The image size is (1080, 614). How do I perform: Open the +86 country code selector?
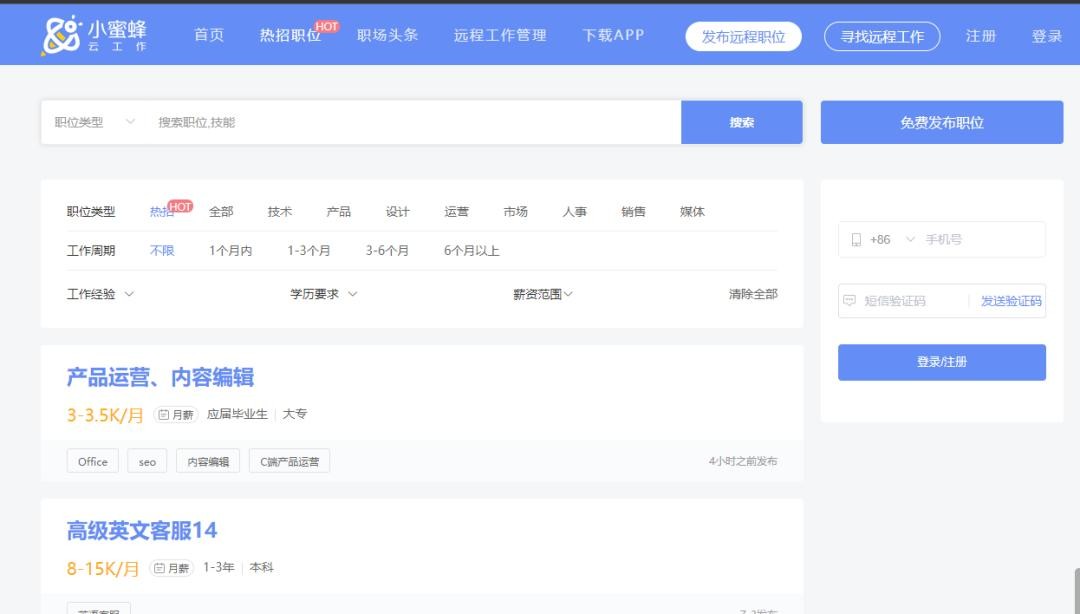pos(892,240)
